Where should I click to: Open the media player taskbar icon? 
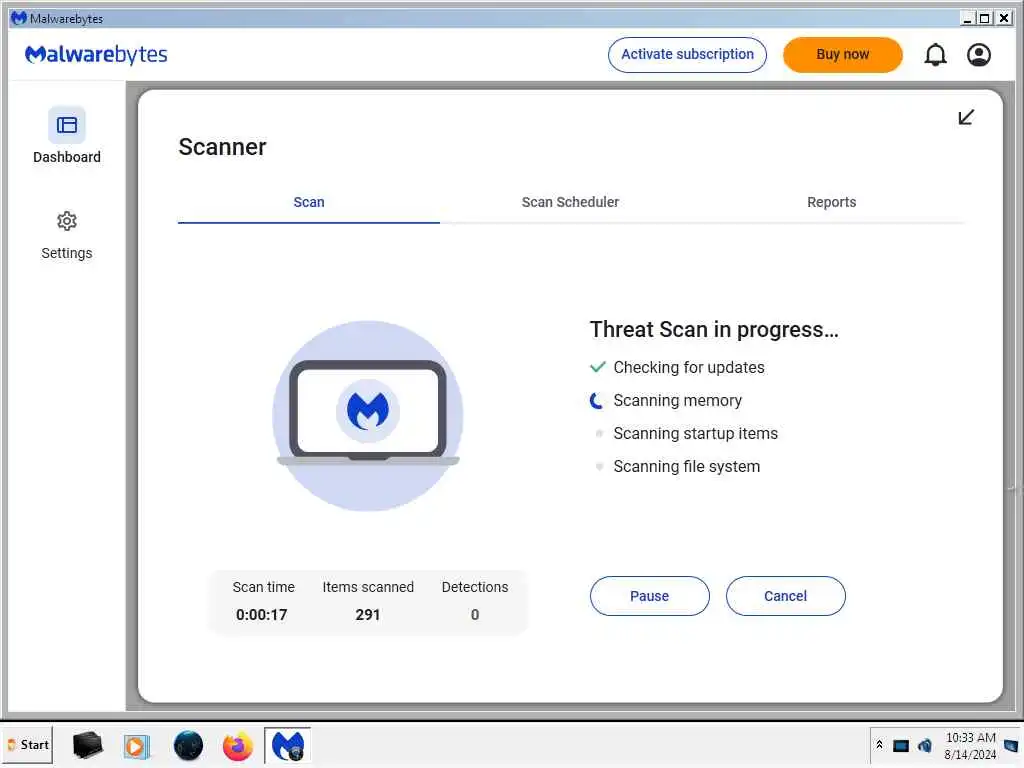pos(136,746)
